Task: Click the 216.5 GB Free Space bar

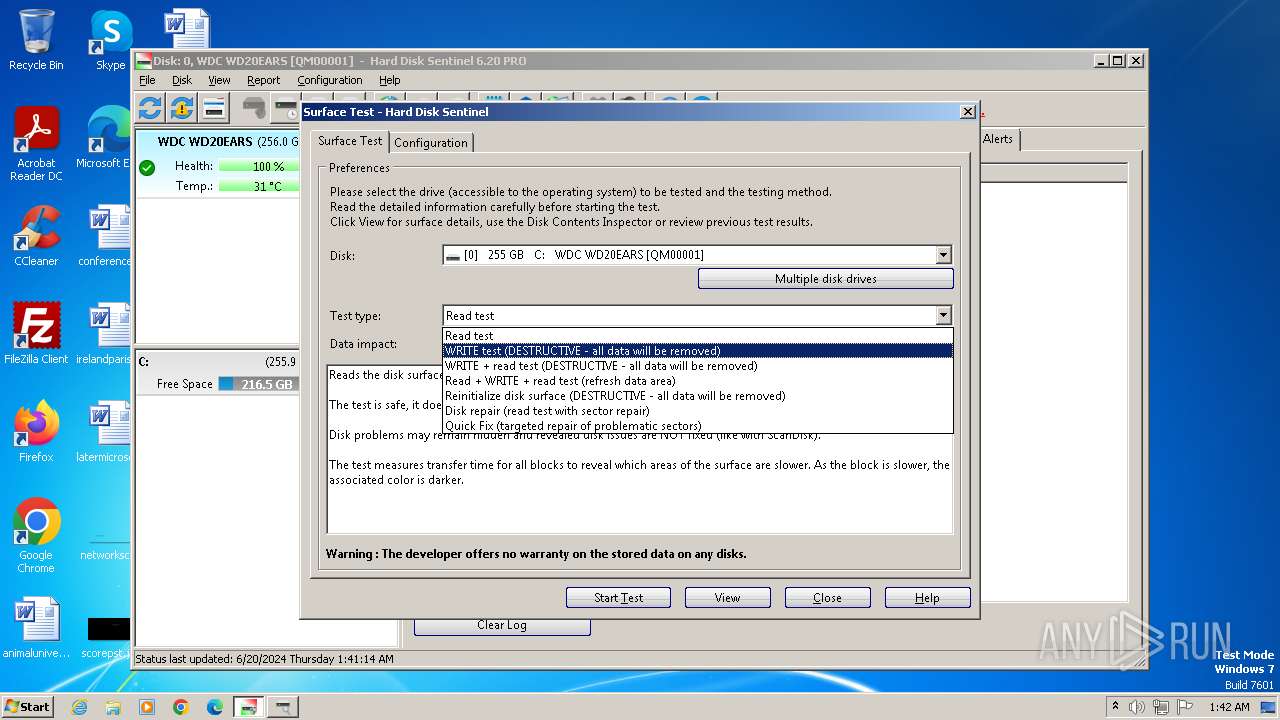Action: point(258,384)
